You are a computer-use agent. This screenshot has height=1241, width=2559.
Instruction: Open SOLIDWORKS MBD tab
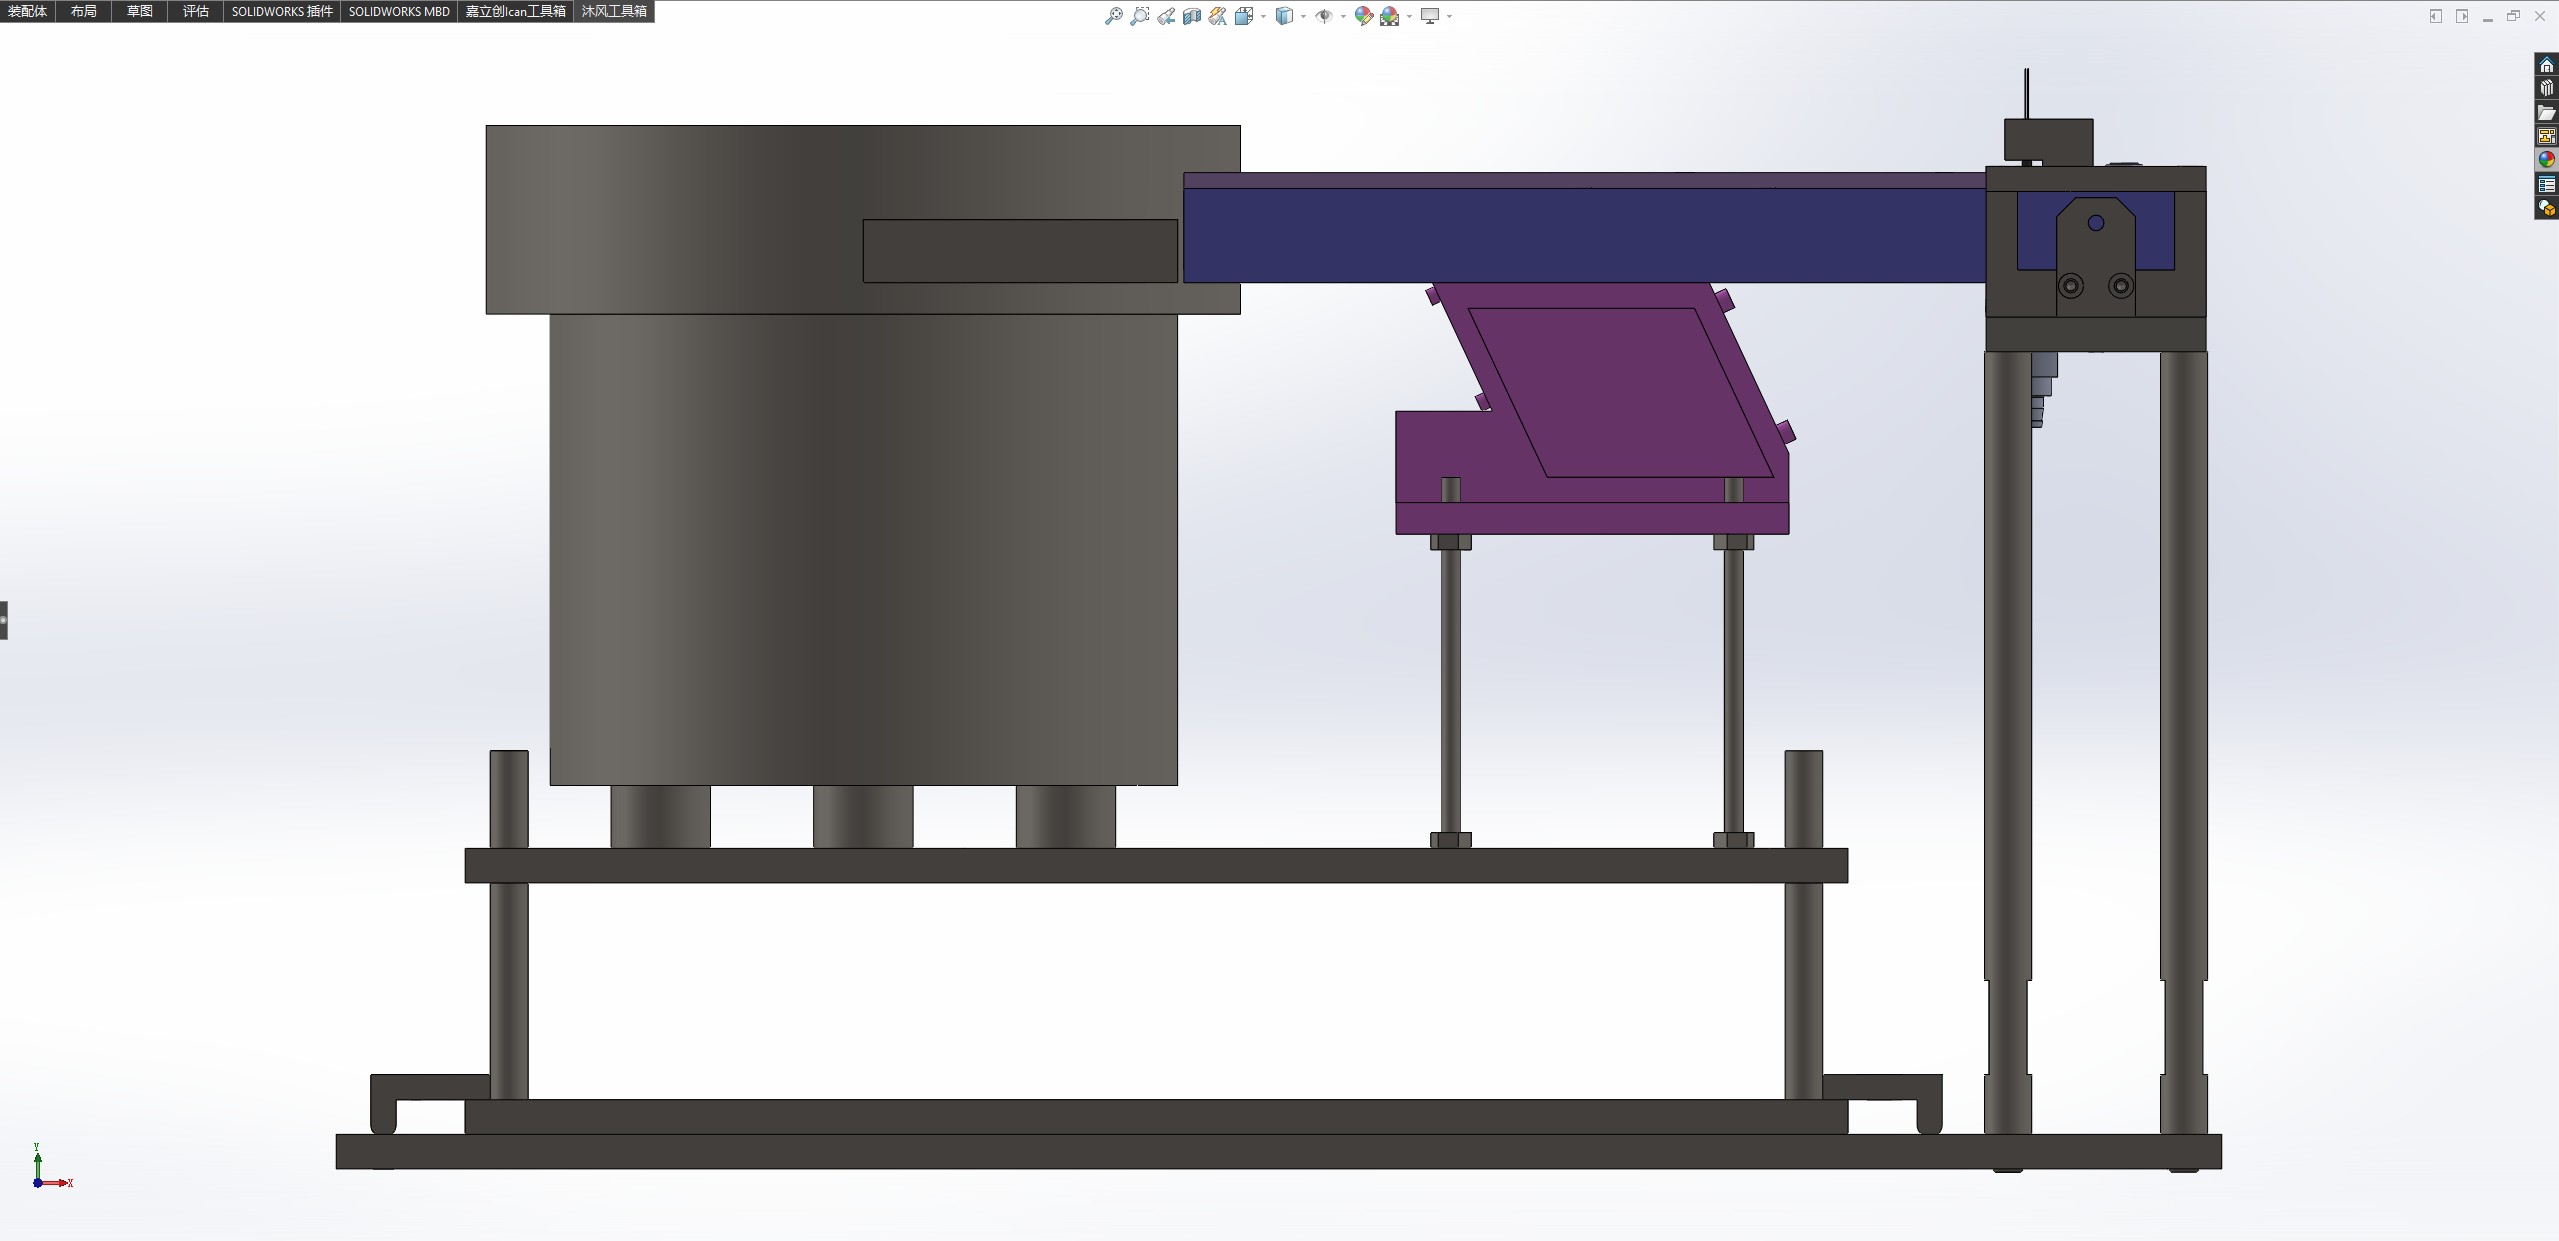click(x=399, y=11)
